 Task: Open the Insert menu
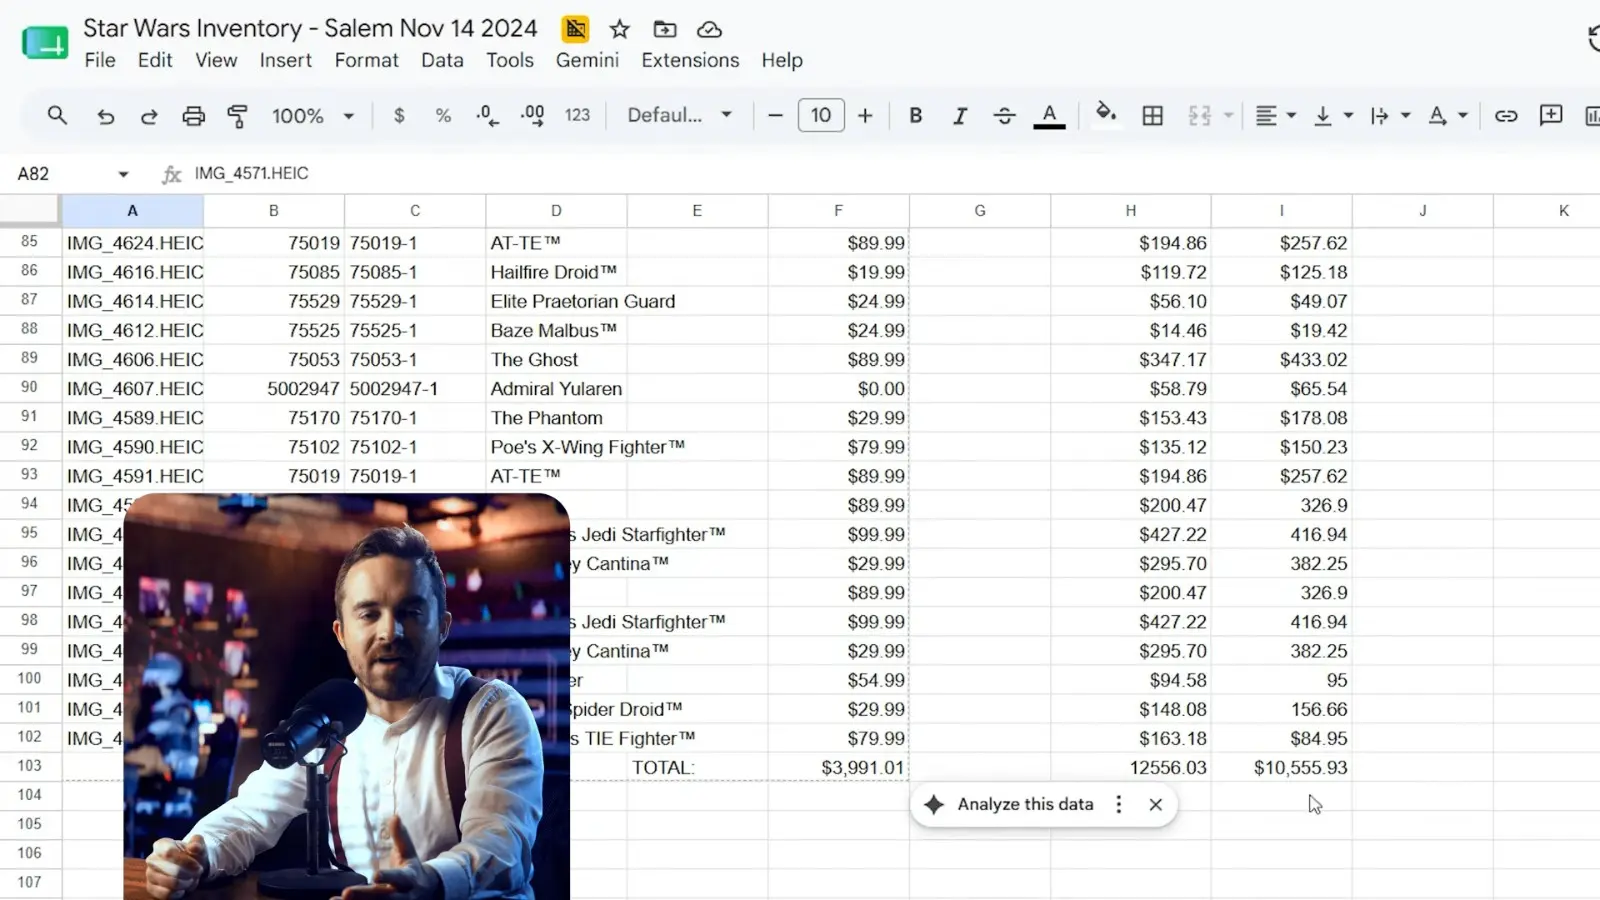(x=286, y=60)
